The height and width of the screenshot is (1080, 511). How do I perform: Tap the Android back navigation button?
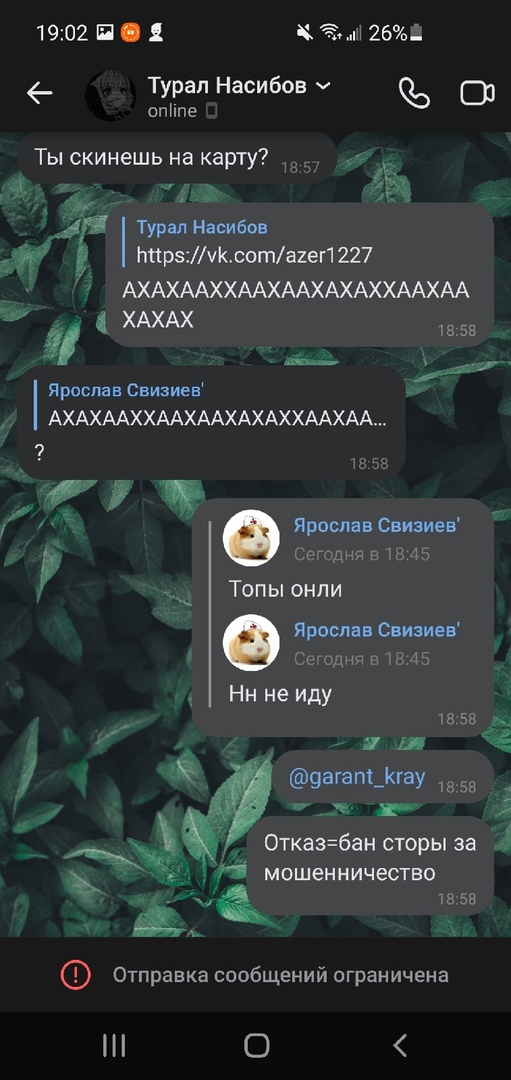pyautogui.click(x=399, y=1045)
